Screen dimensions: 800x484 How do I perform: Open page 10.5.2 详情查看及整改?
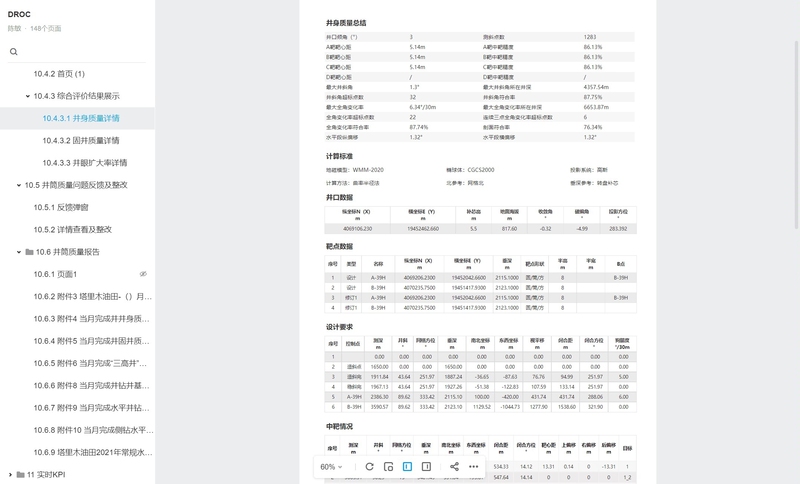(x=72, y=230)
